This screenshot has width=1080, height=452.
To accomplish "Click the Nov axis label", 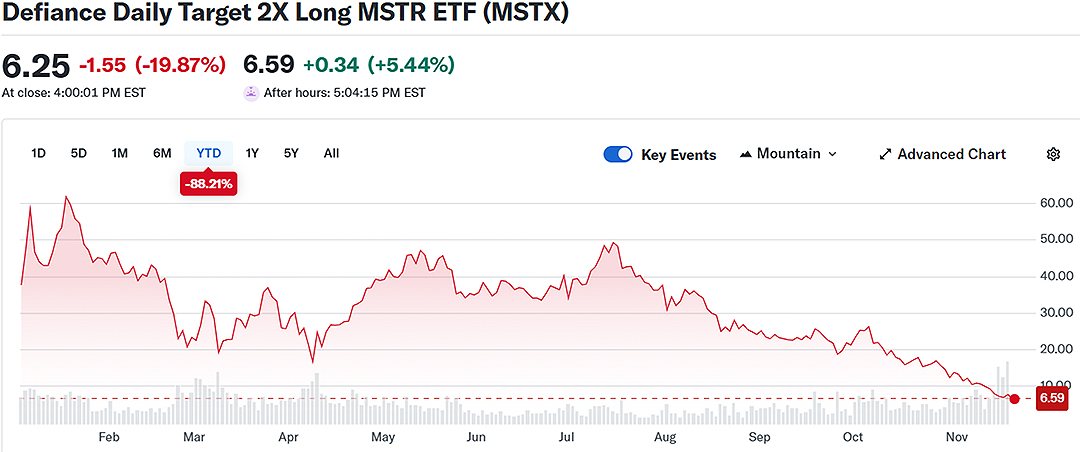I will coord(955,438).
